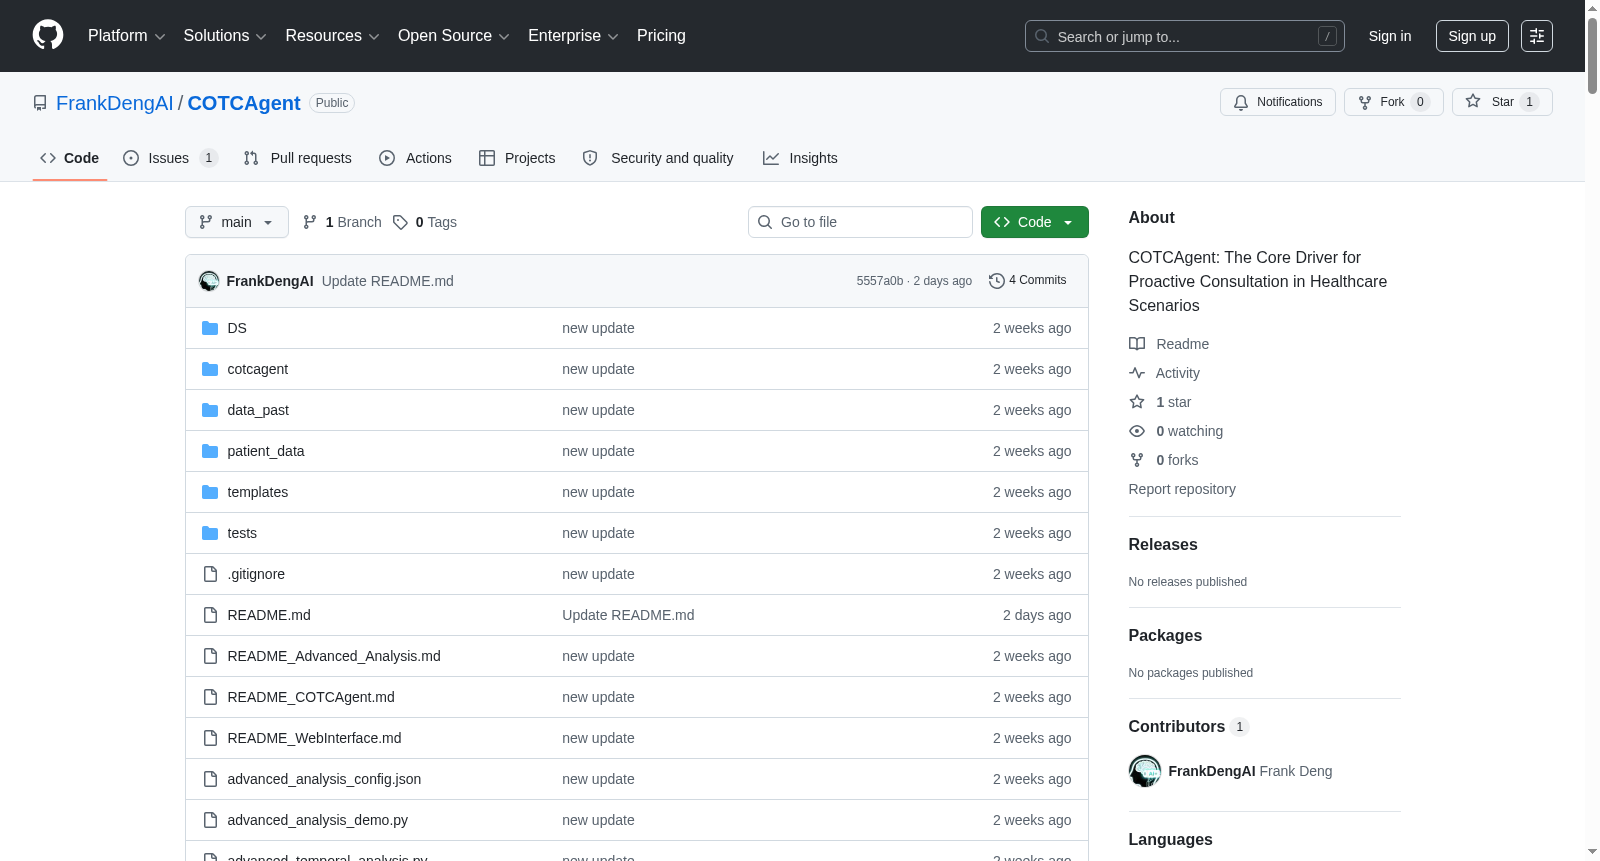Viewport: 1600px width, 861px height.
Task: Click the pulse icon beside Activity
Action: 1137,373
